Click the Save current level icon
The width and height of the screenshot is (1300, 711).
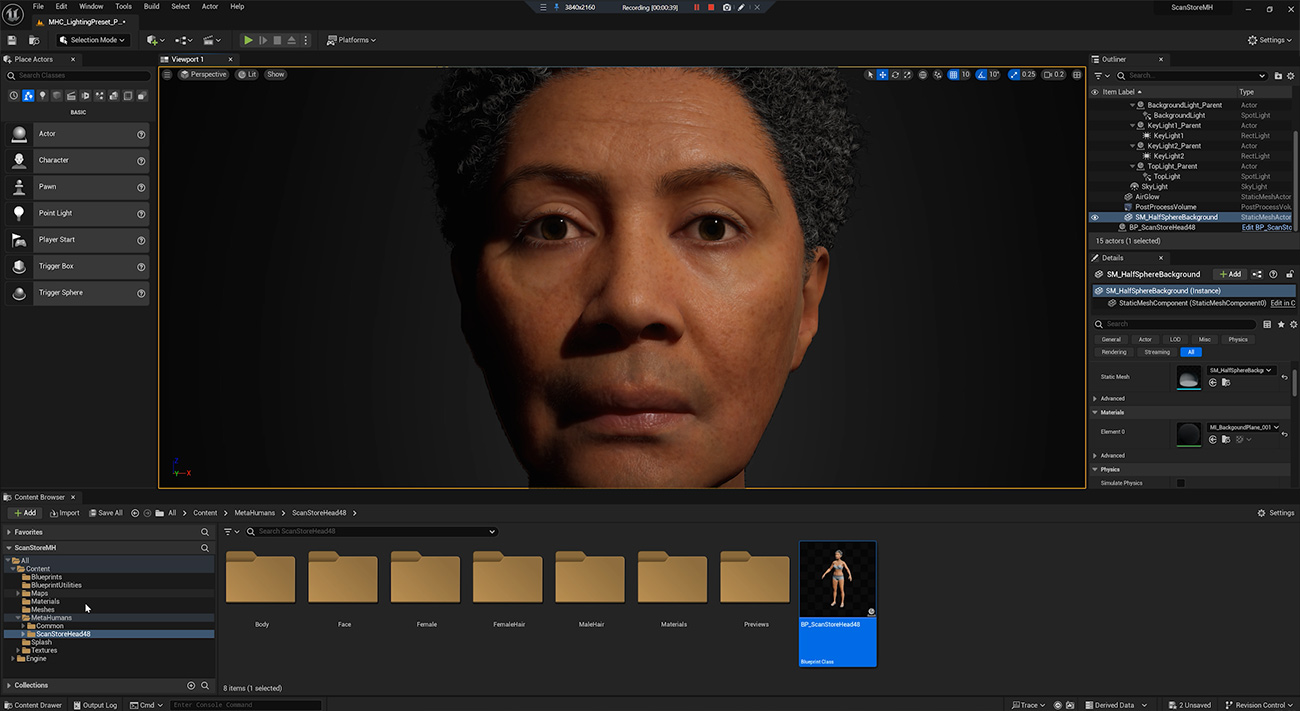pyautogui.click(x=12, y=40)
